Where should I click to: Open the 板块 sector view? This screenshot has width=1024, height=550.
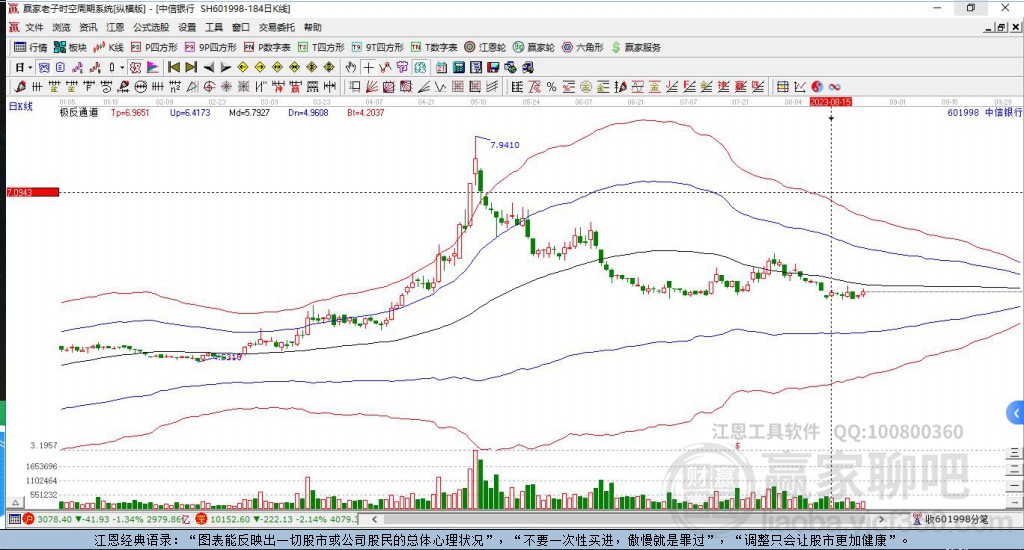(70, 47)
